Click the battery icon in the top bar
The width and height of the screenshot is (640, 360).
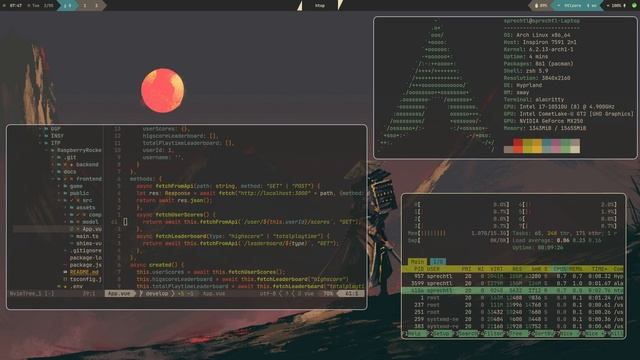pos(536,6)
